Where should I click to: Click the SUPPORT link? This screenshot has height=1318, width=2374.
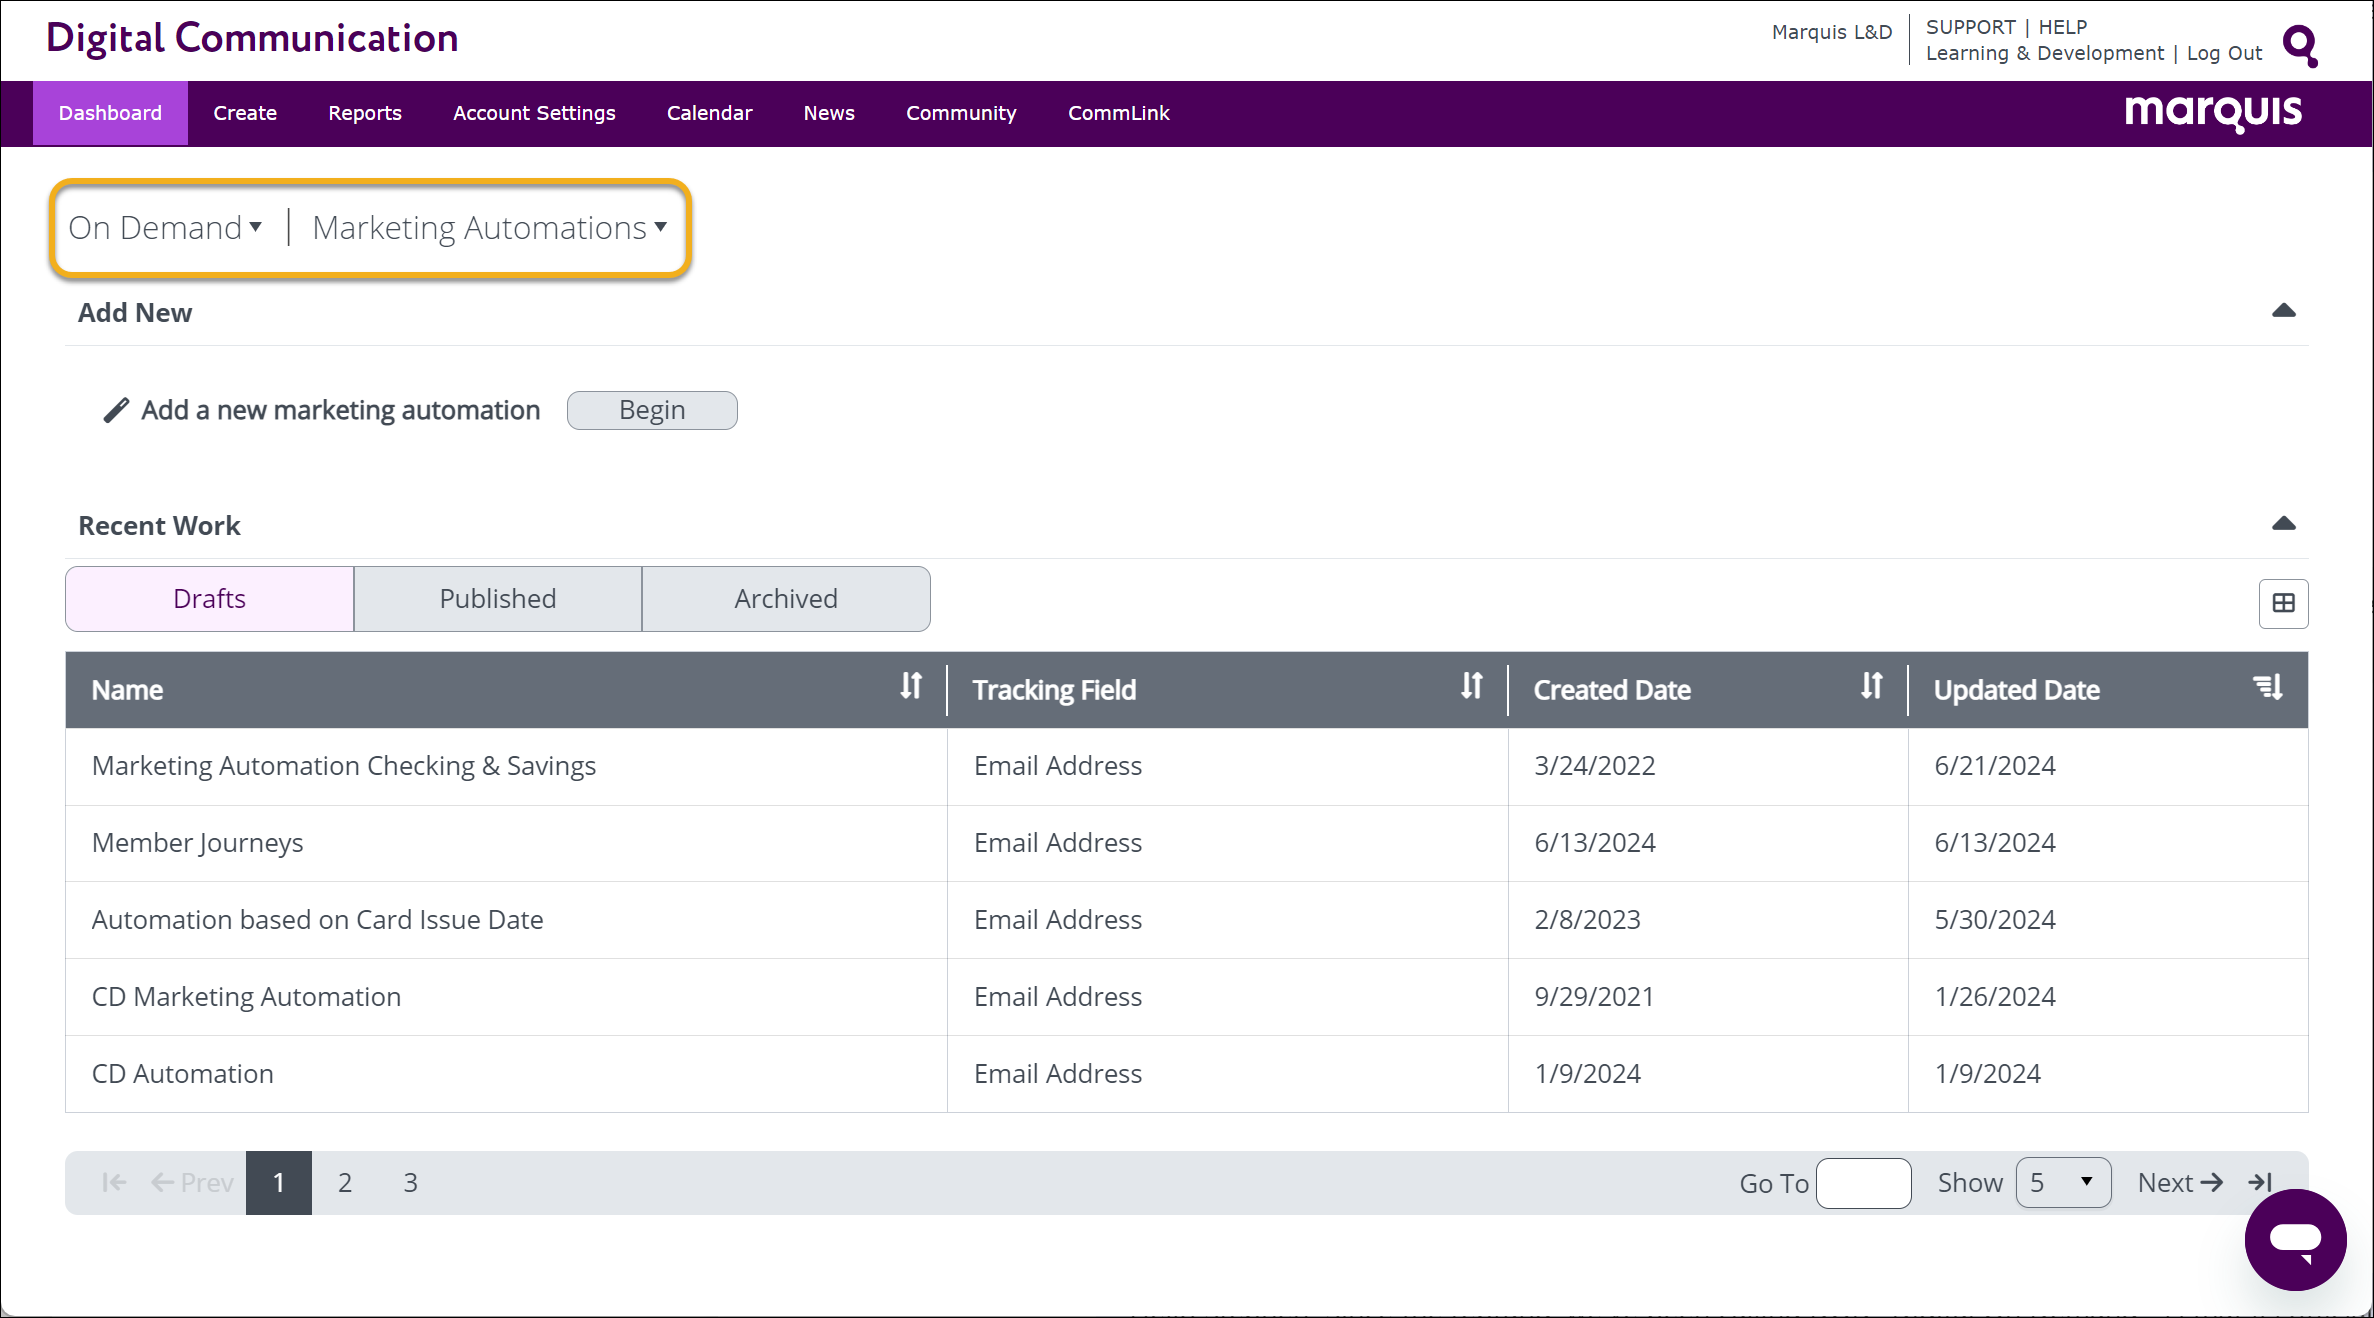click(1970, 27)
